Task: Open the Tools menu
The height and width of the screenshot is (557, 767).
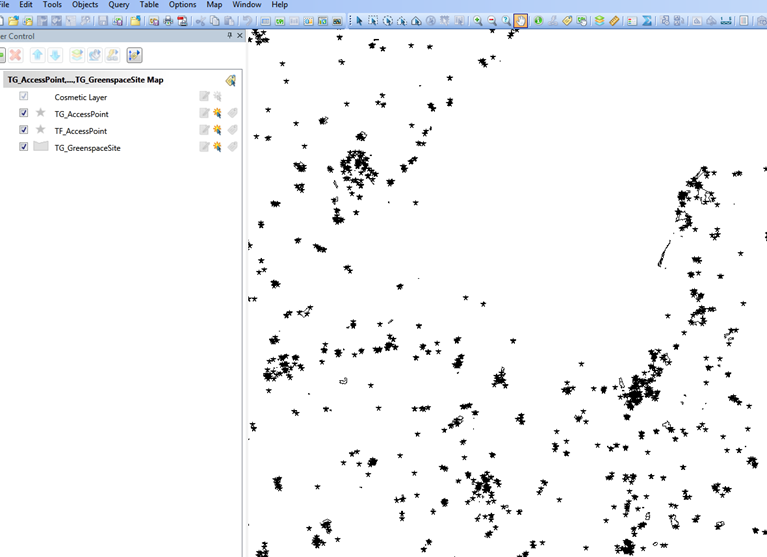Action: click(x=52, y=4)
